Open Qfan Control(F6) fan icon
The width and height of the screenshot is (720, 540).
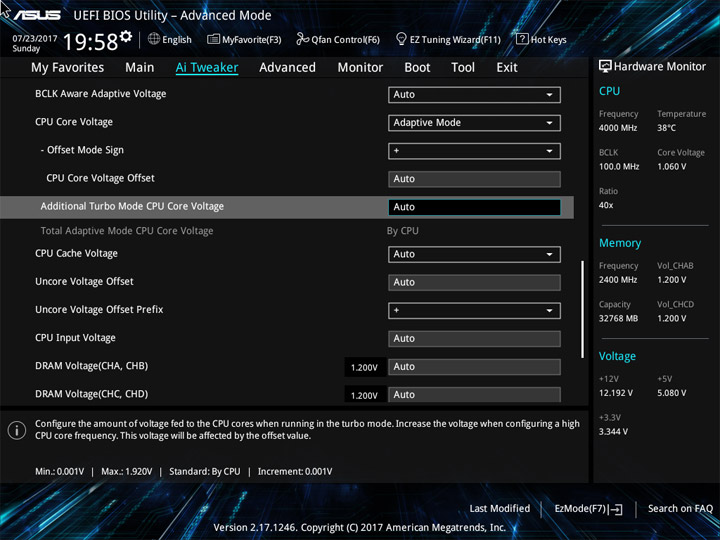(302, 39)
